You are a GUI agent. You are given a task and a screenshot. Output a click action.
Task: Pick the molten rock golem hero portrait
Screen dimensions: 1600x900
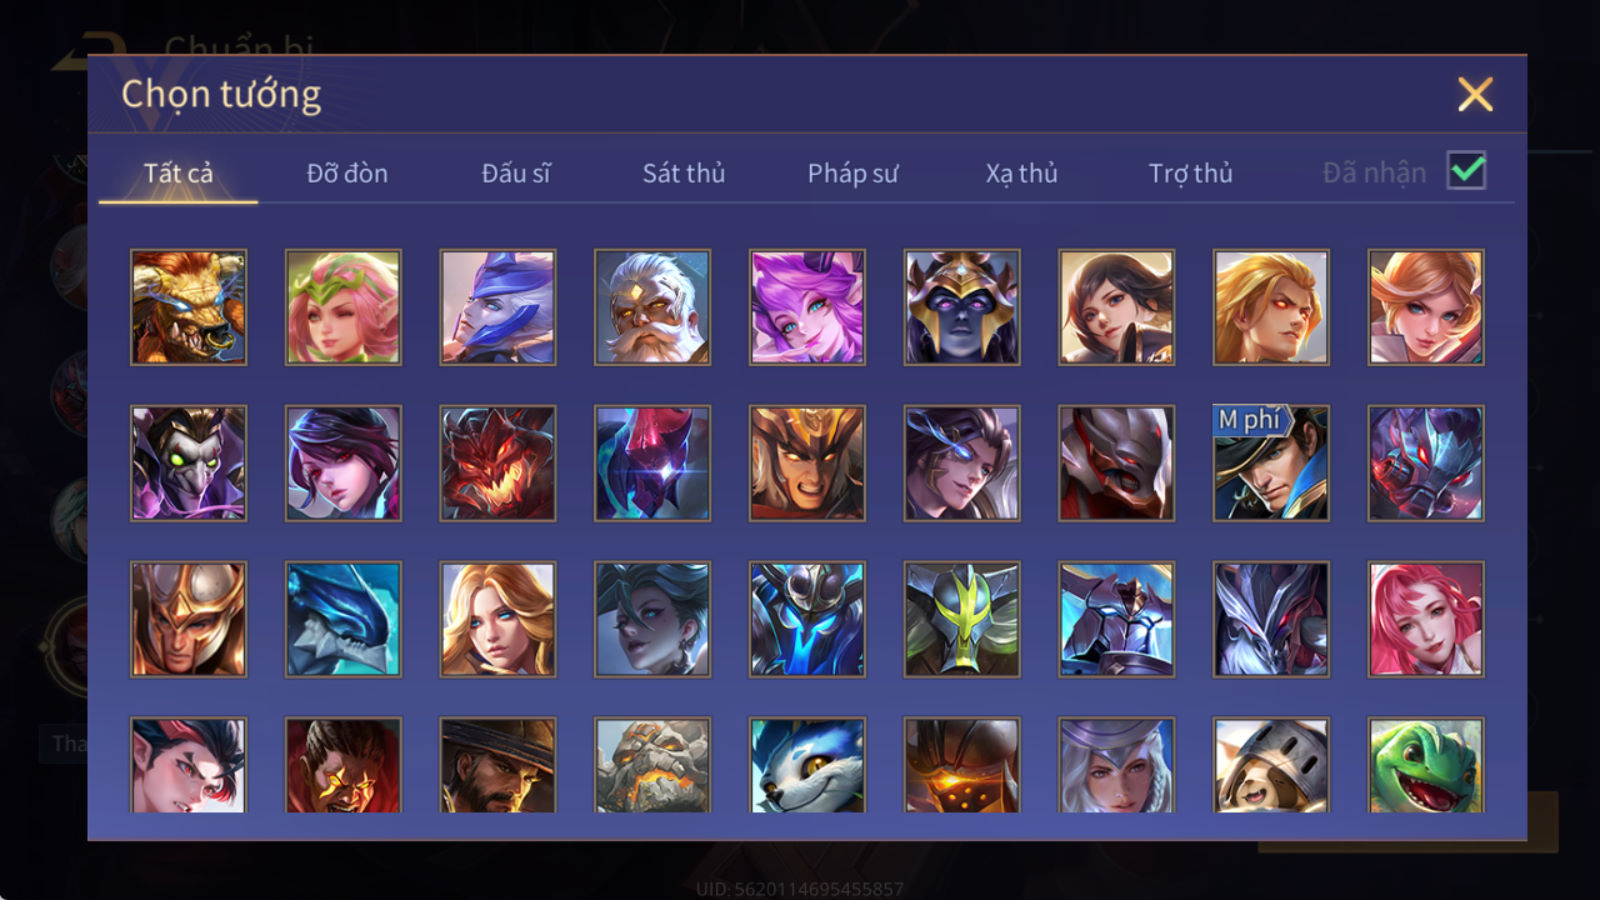pos(652,764)
